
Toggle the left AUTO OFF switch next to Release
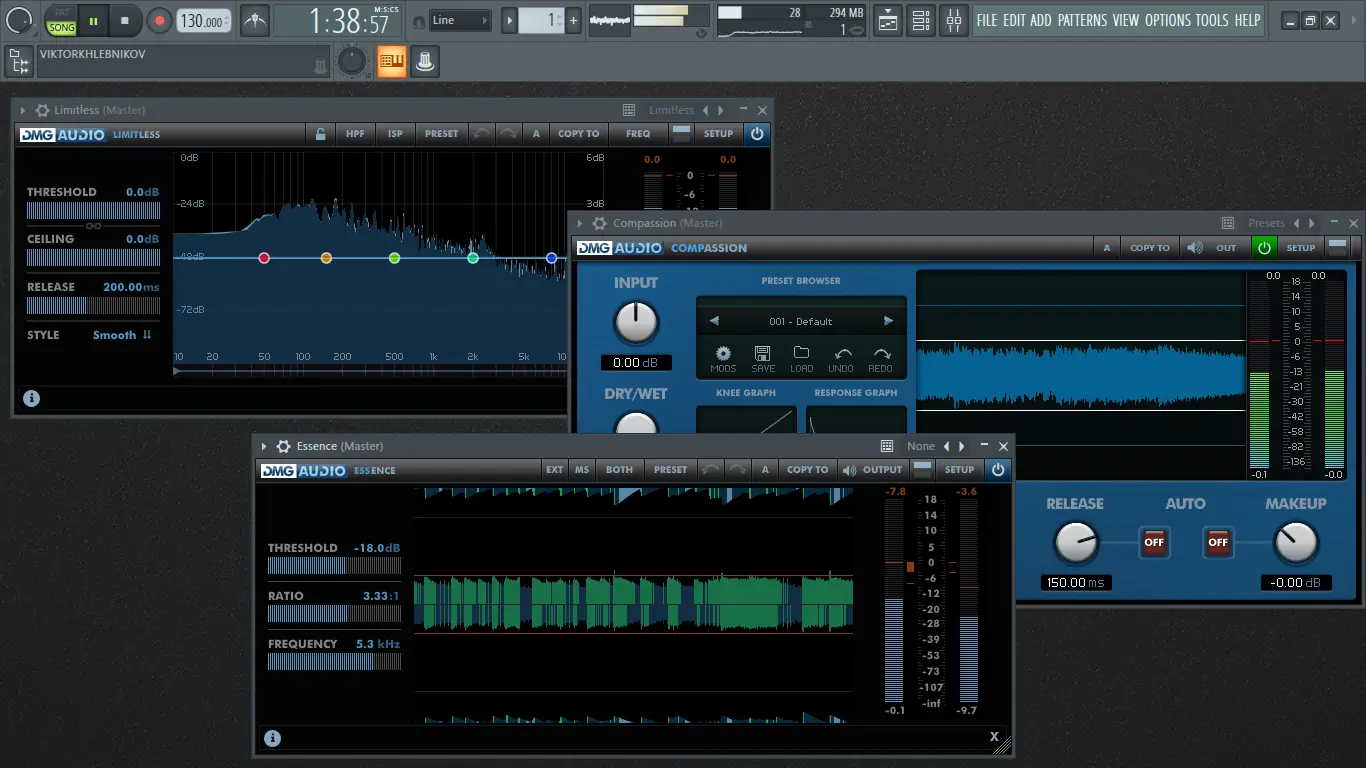(x=1154, y=542)
